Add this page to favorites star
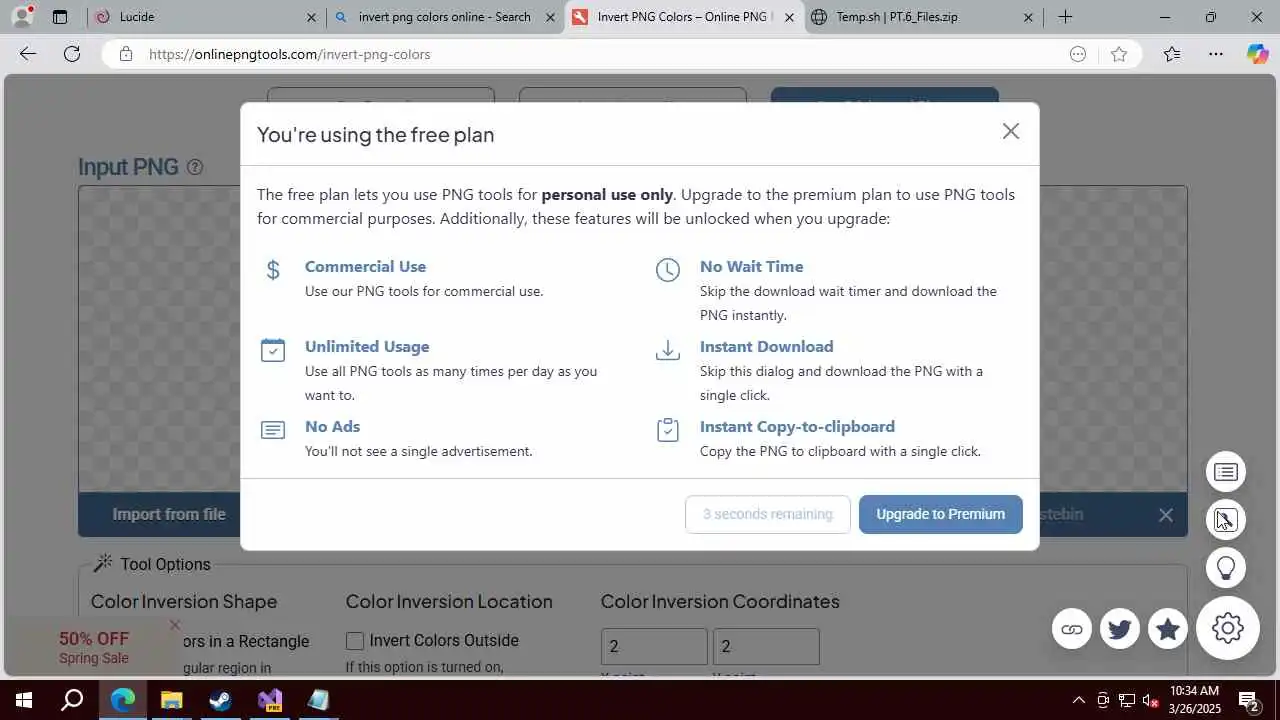1280x720 pixels. coord(1119,54)
